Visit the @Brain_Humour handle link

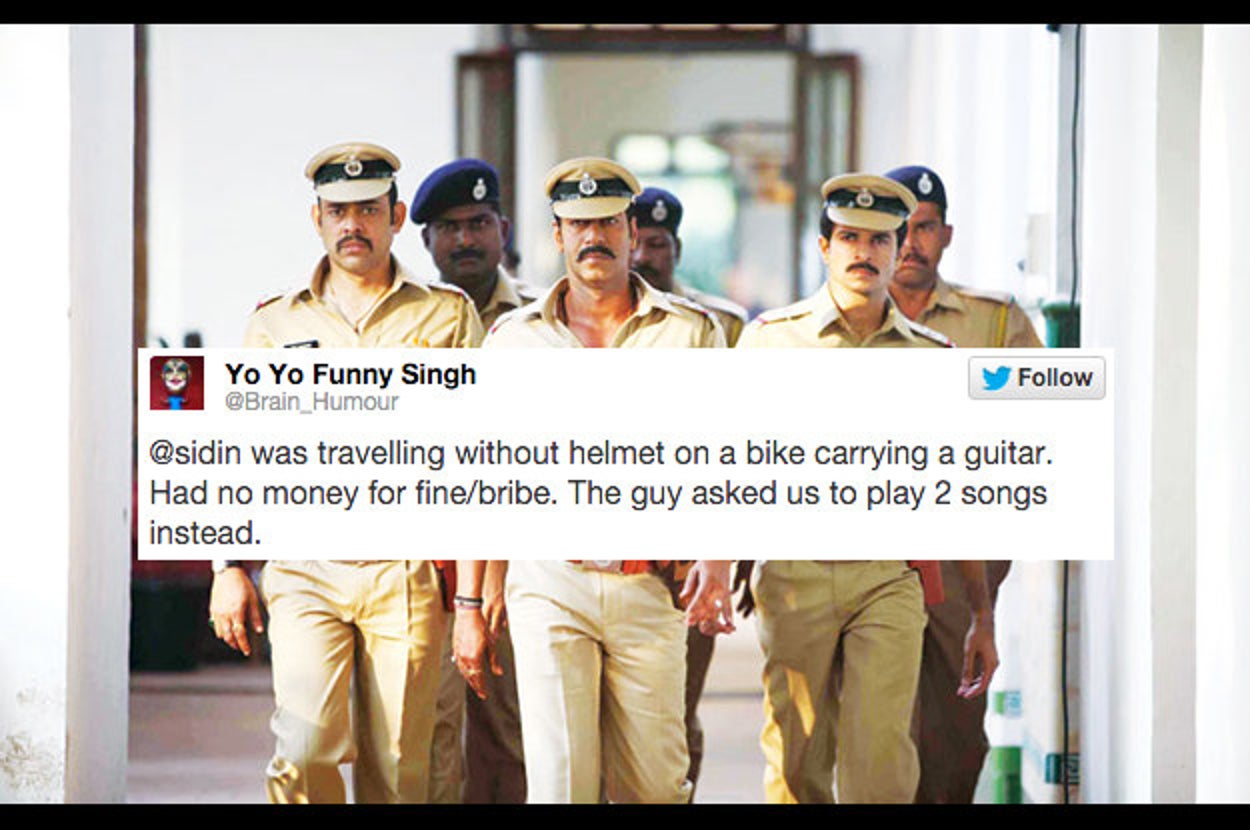click(311, 402)
